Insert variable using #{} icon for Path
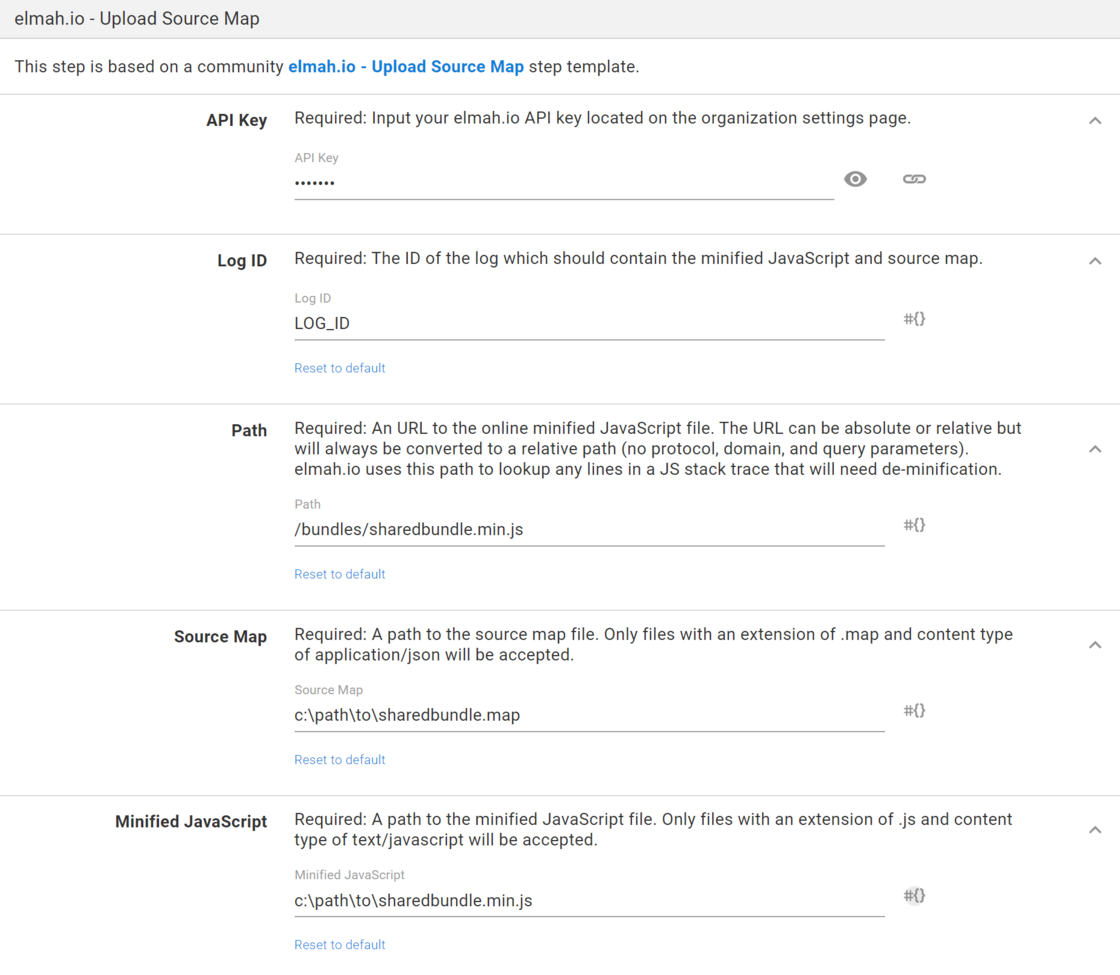Viewport: 1120px width, 975px height. 914,525
